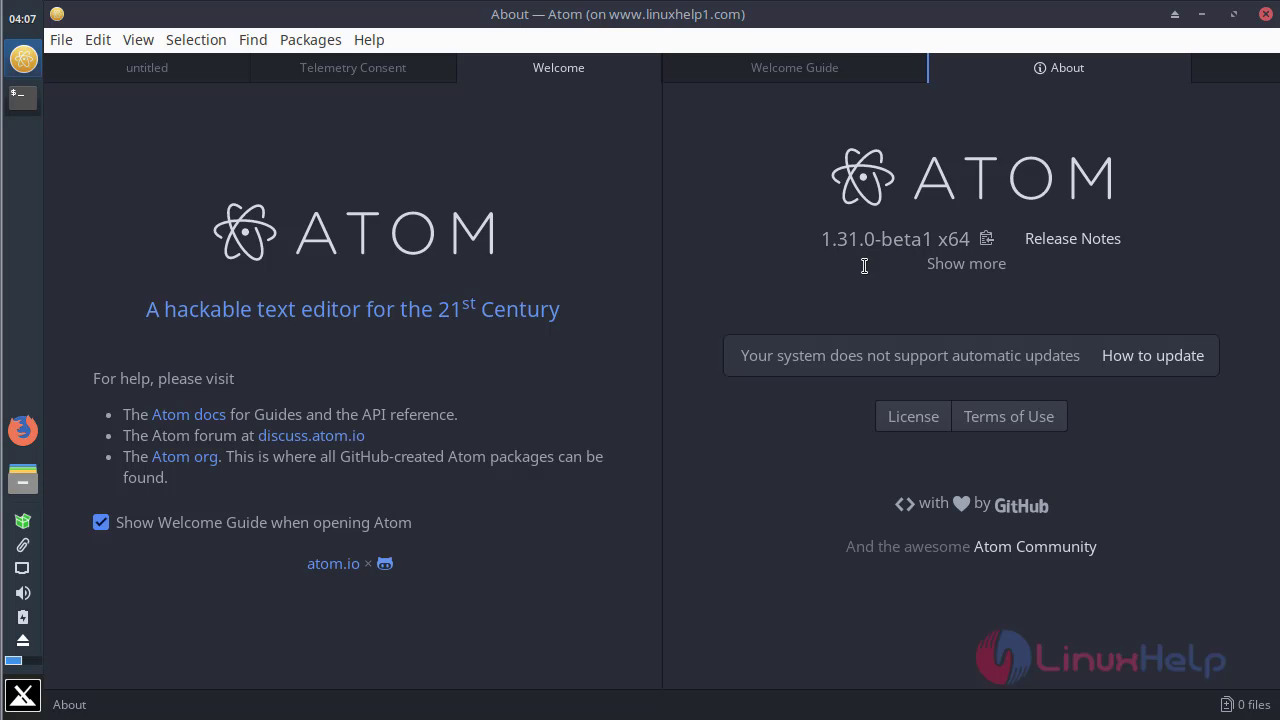Visit the discuss.atom.io forum link
Image resolution: width=1280 pixels, height=720 pixels.
coord(311,435)
